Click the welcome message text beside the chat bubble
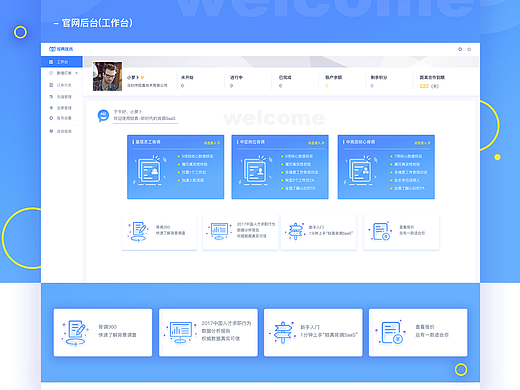Viewport: 520px width, 390px height. [x=144, y=115]
